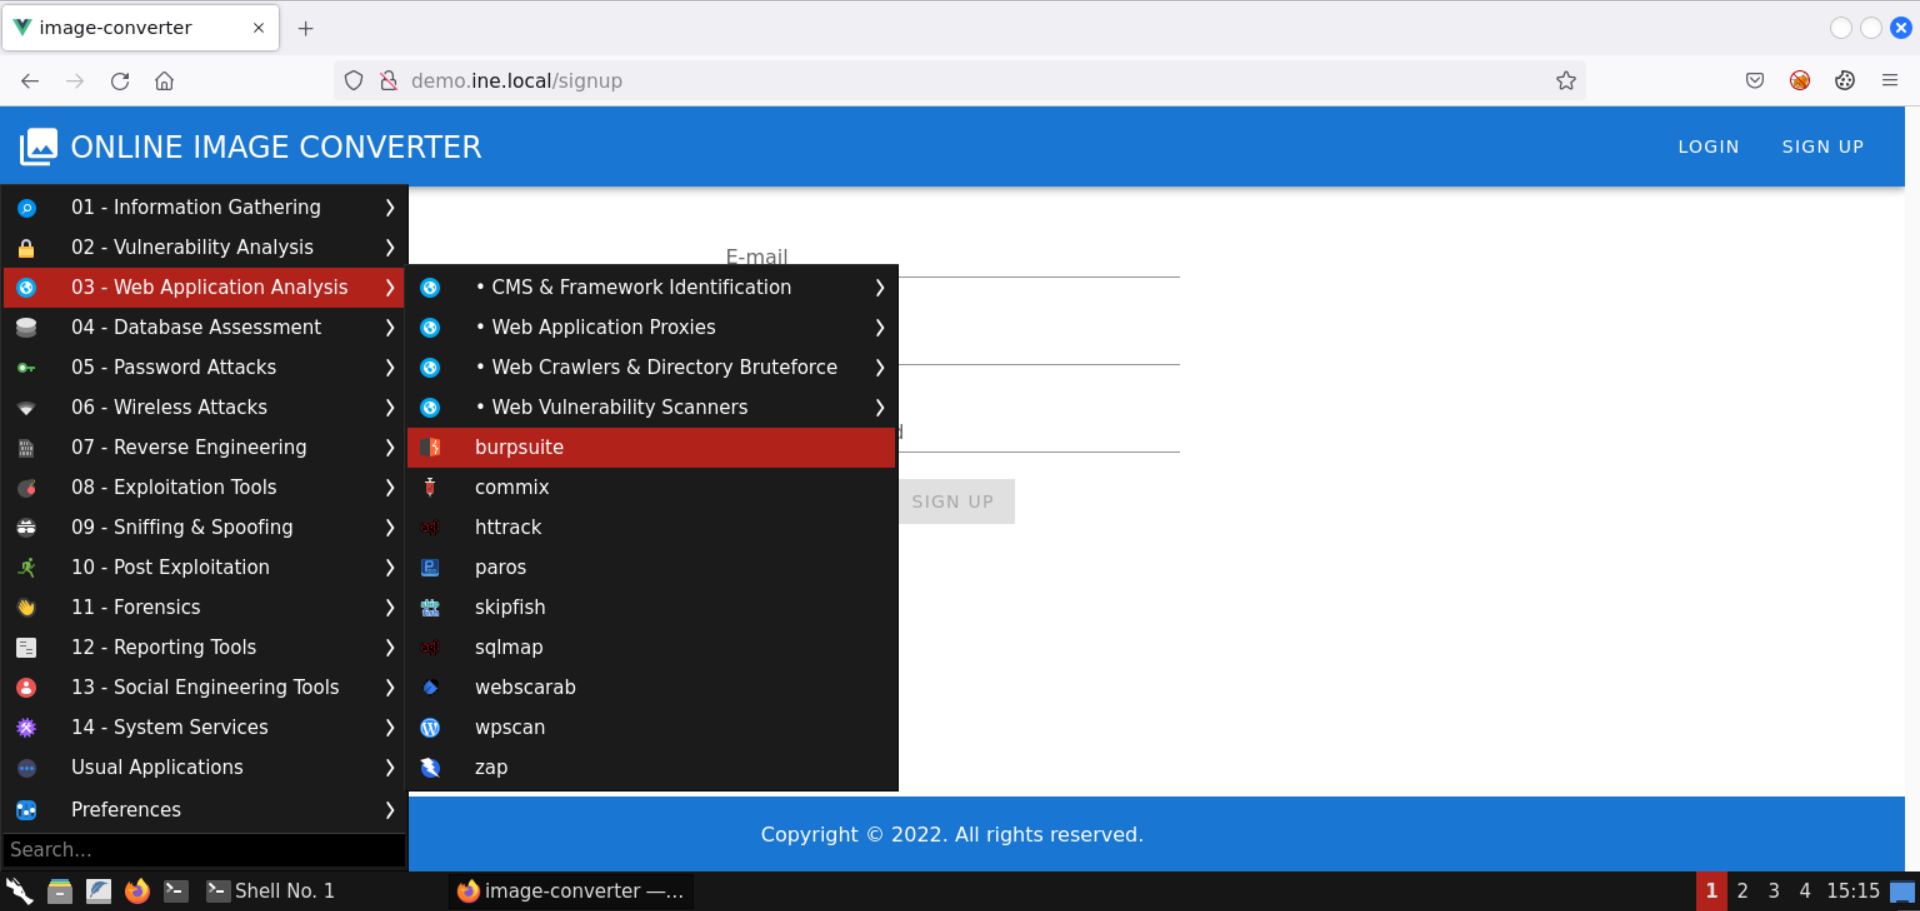Viewport: 1920px width, 911px height.
Task: Click the burpsuite icon in submenu
Action: click(x=430, y=447)
